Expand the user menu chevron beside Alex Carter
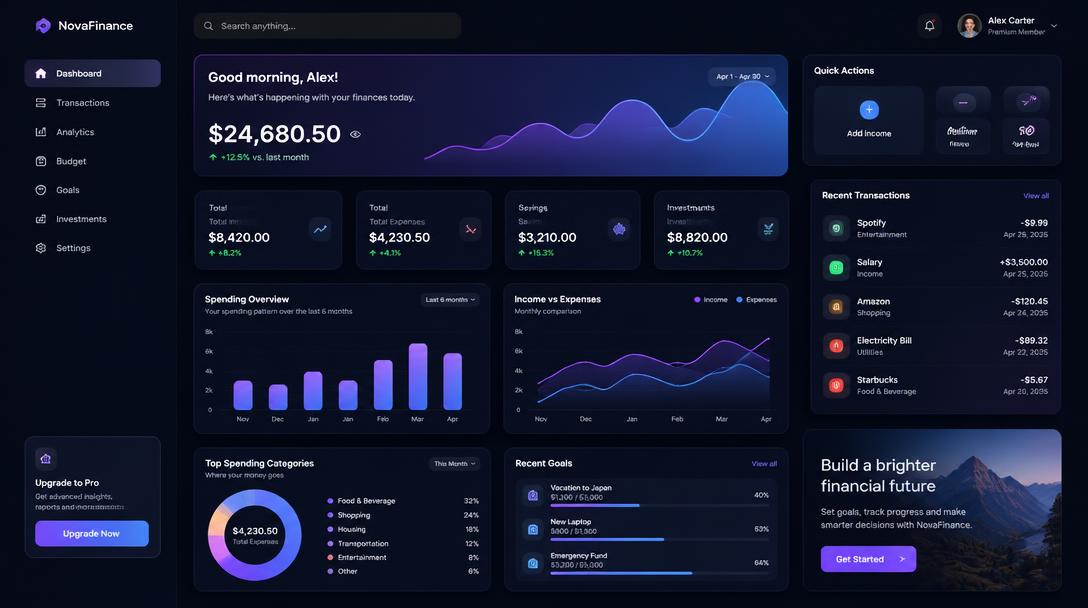Screen dimensions: 1088x608 pos(1054,26)
